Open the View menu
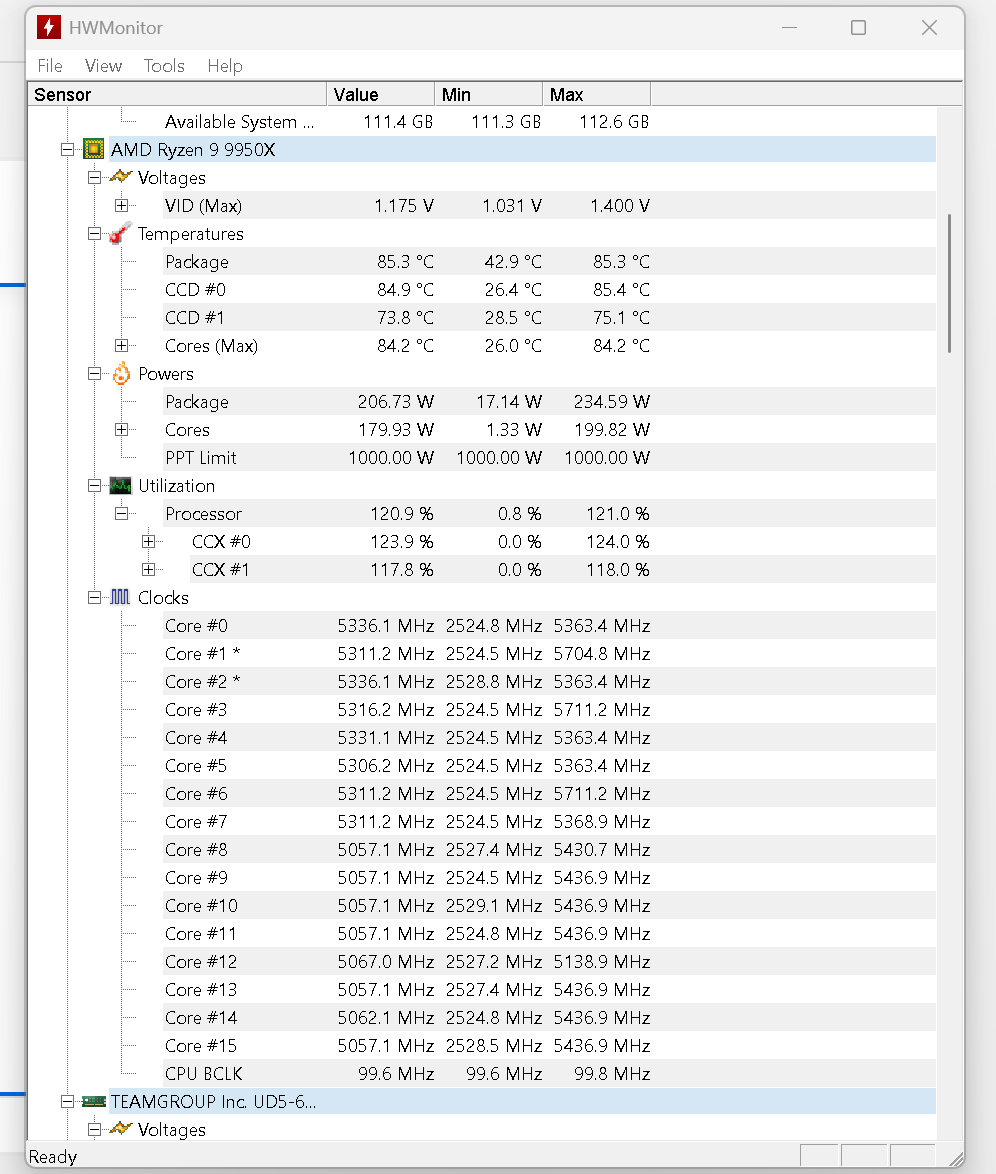This screenshot has width=996, height=1174. click(x=103, y=66)
